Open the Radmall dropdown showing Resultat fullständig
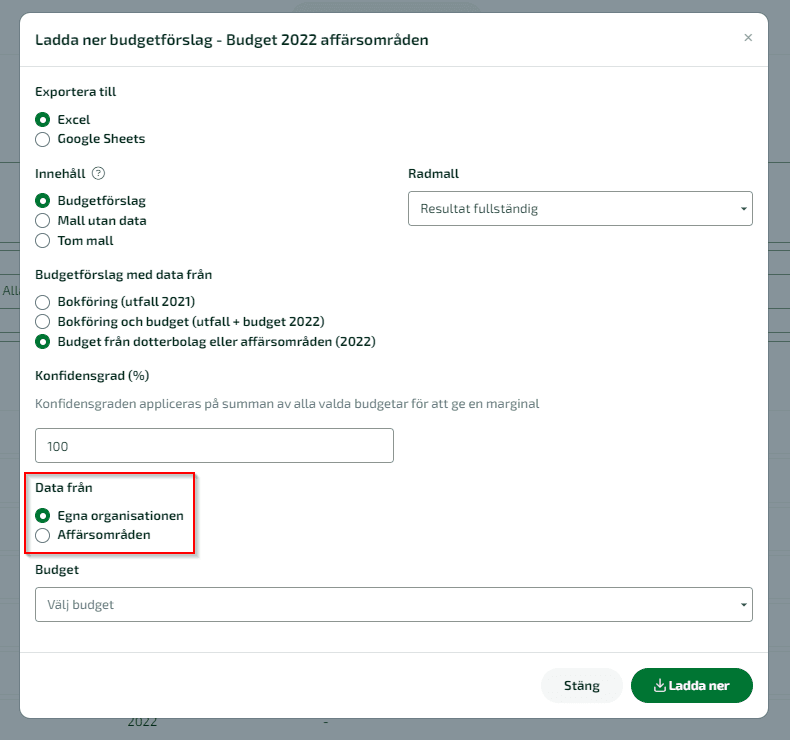The width and height of the screenshot is (790, 740). 580,209
